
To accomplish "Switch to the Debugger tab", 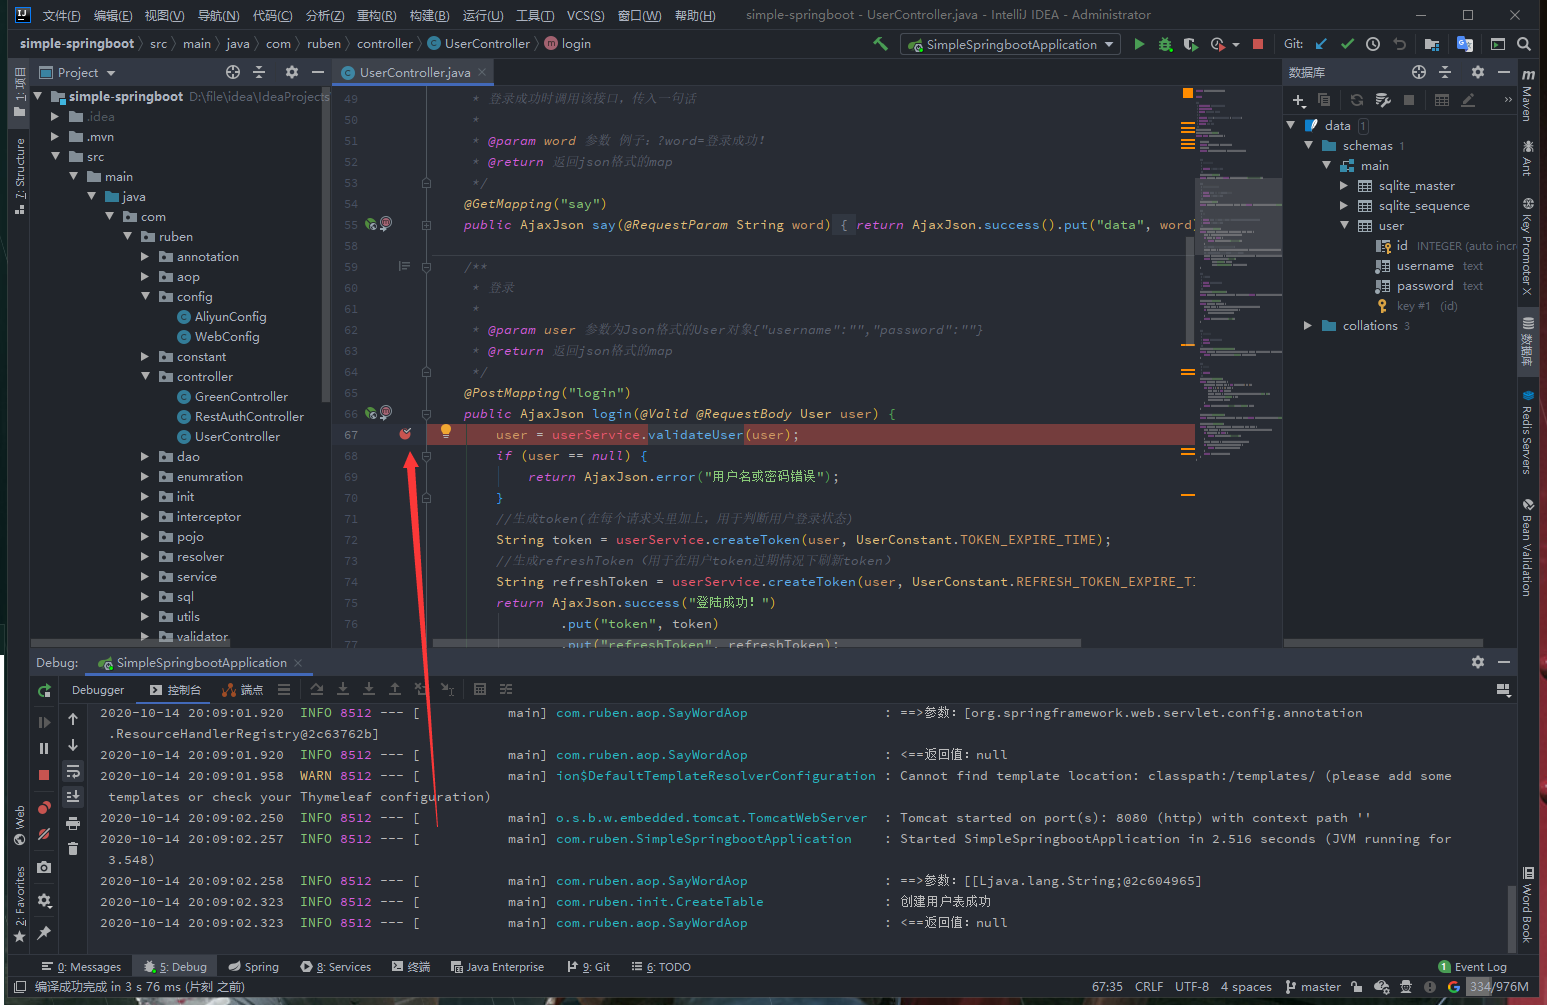I will point(98,690).
